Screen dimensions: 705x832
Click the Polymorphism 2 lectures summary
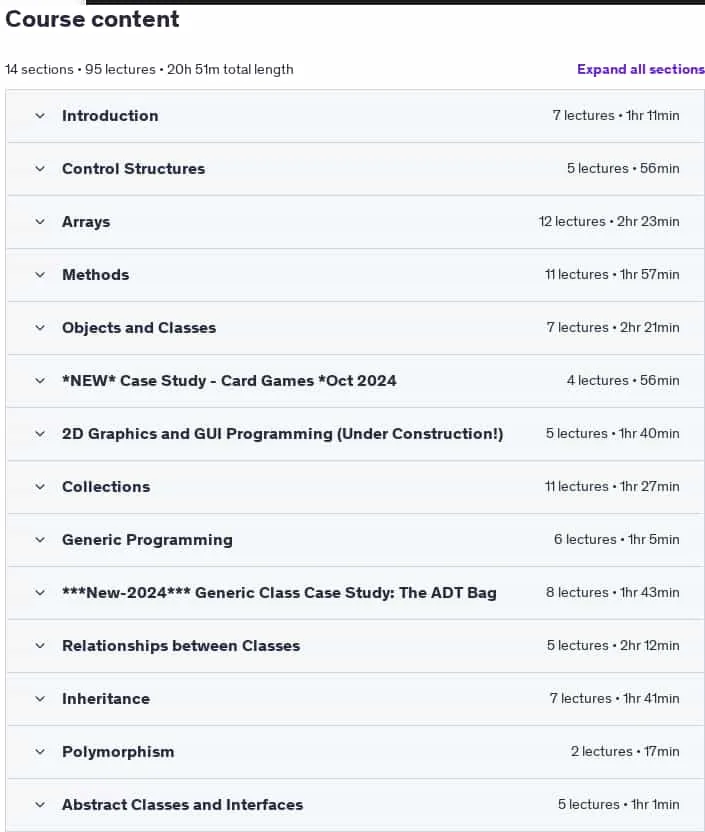pos(625,751)
